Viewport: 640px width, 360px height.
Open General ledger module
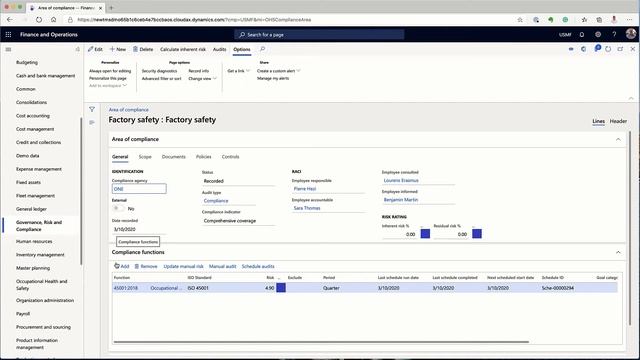click(31, 209)
